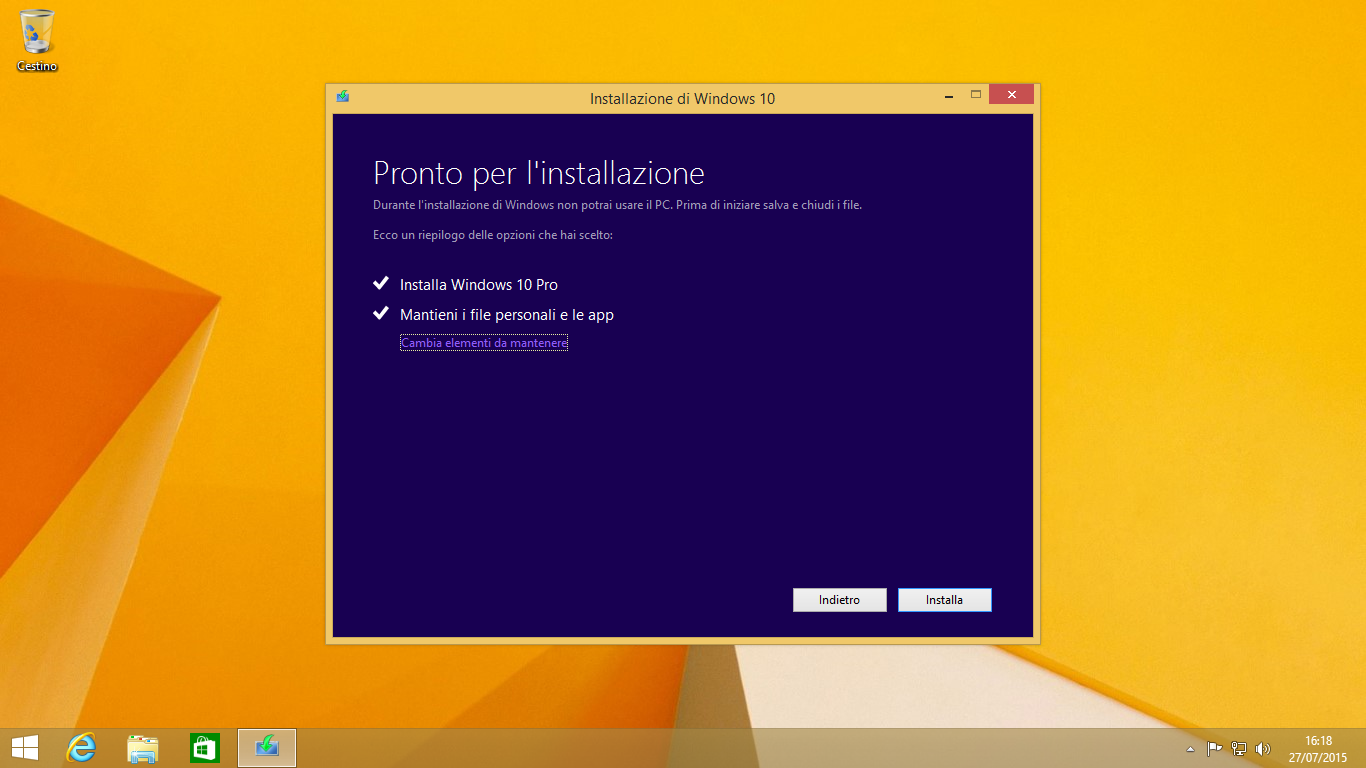Open Action Center via the flag tray icon

pyautogui.click(x=1213, y=747)
